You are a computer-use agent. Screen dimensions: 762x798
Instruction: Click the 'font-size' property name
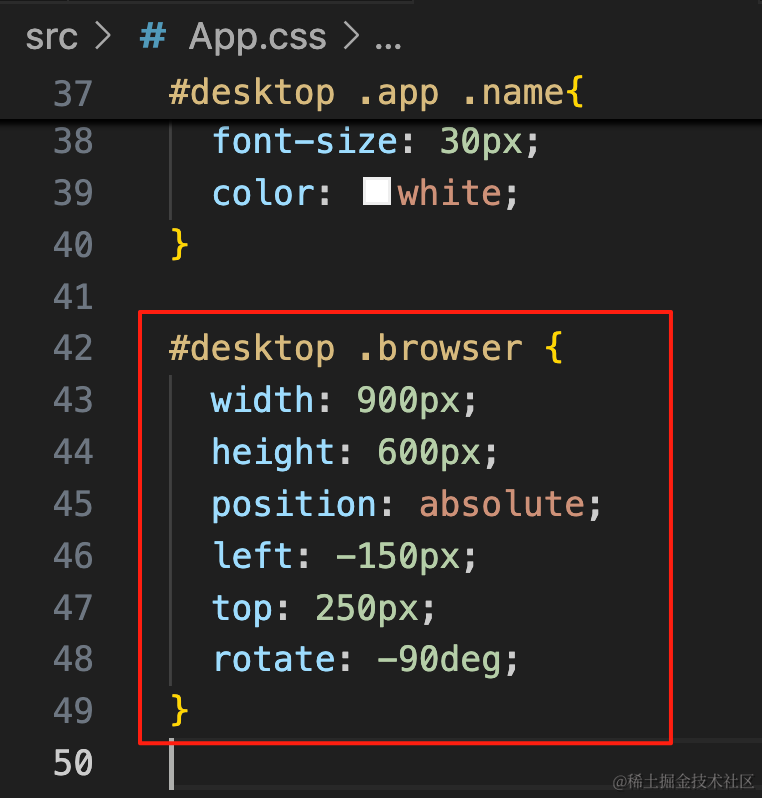(x=305, y=141)
